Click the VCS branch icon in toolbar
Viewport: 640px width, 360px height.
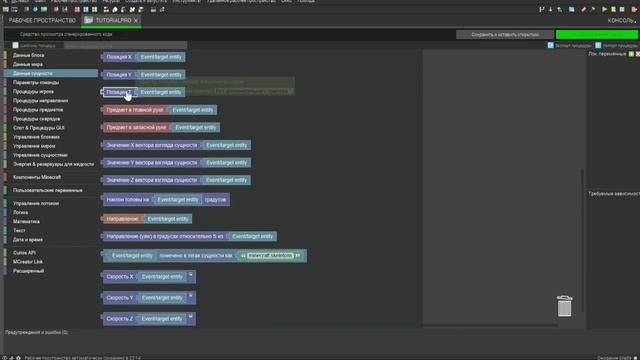pos(542,9)
